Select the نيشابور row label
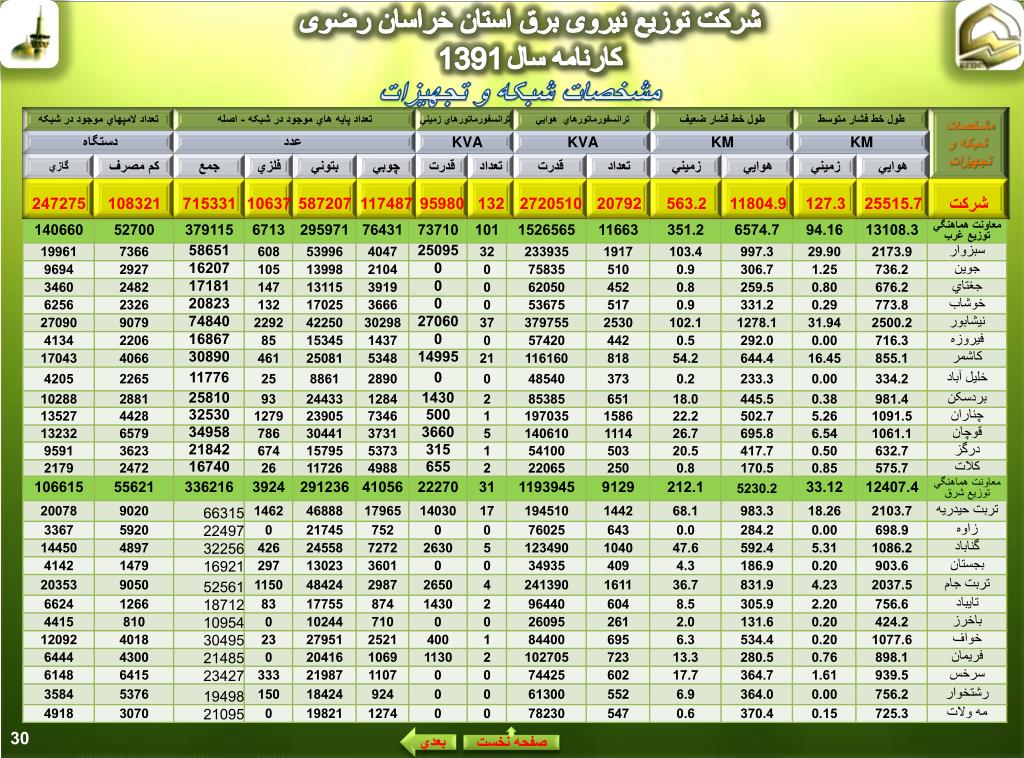1024x758 pixels. click(x=967, y=322)
